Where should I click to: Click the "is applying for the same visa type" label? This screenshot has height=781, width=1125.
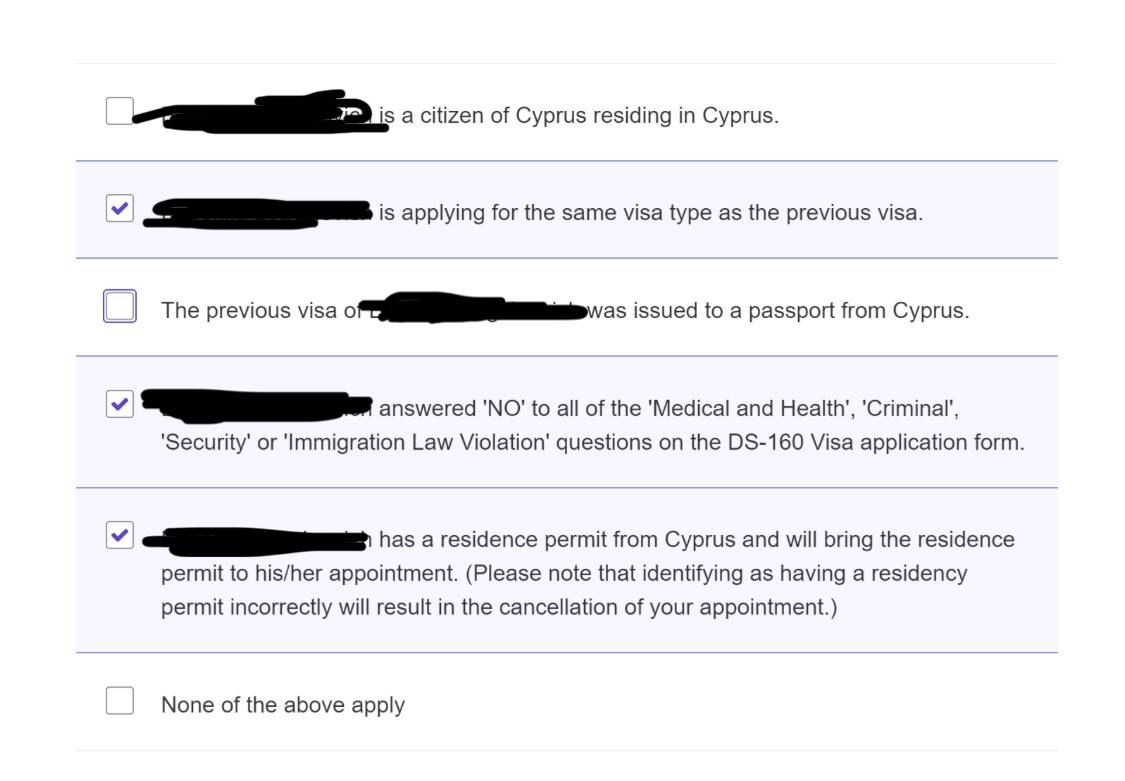[650, 213]
